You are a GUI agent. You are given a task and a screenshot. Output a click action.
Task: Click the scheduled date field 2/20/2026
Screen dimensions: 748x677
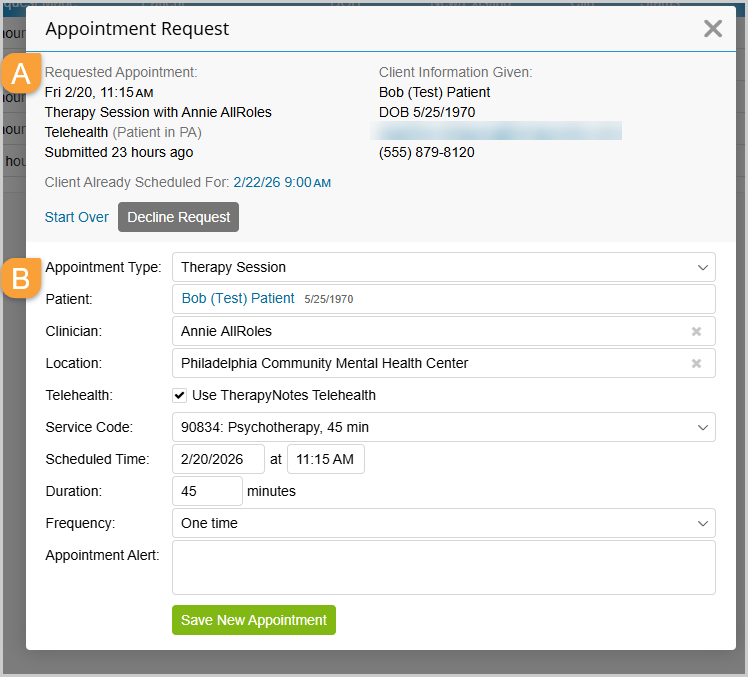coord(218,459)
